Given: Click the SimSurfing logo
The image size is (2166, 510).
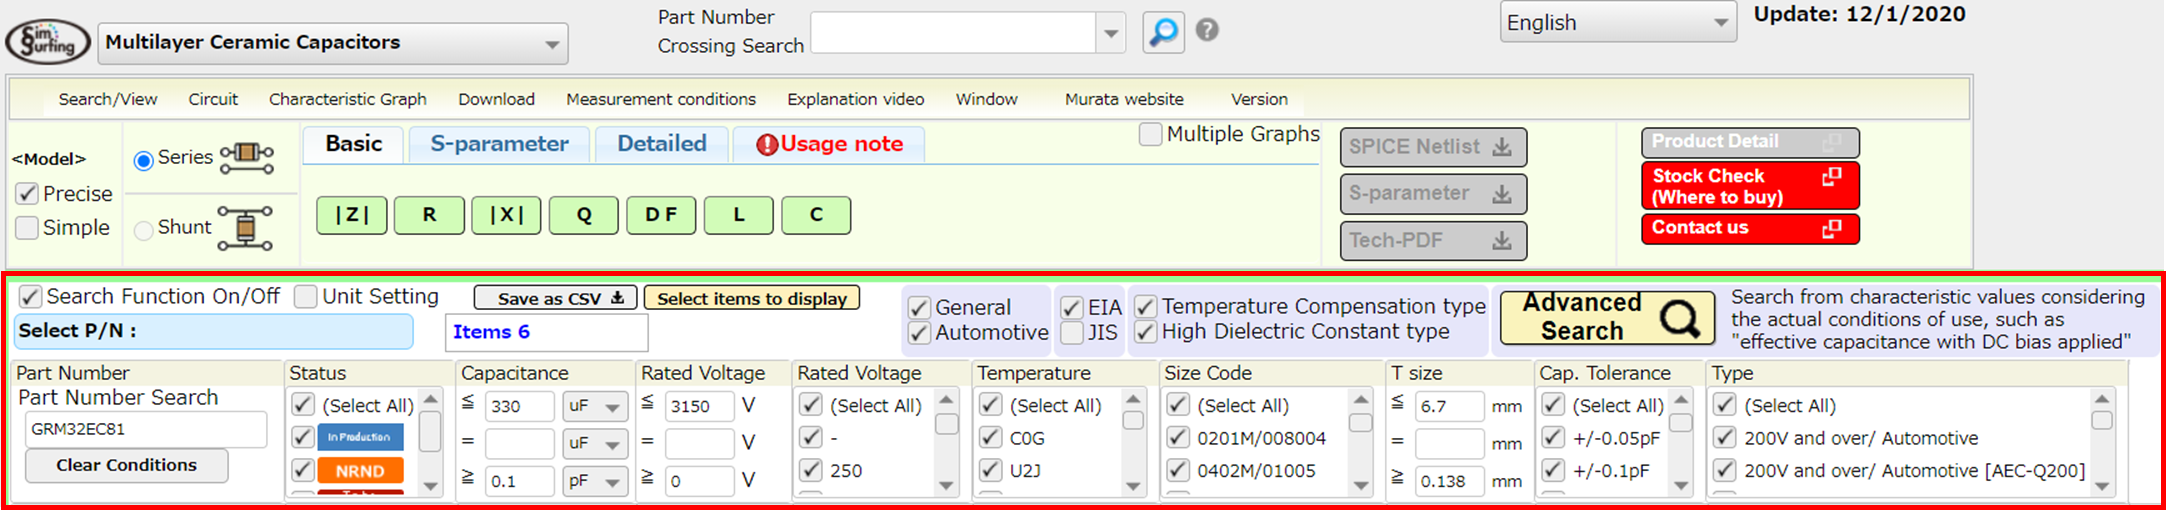Looking at the screenshot, I should 46,42.
